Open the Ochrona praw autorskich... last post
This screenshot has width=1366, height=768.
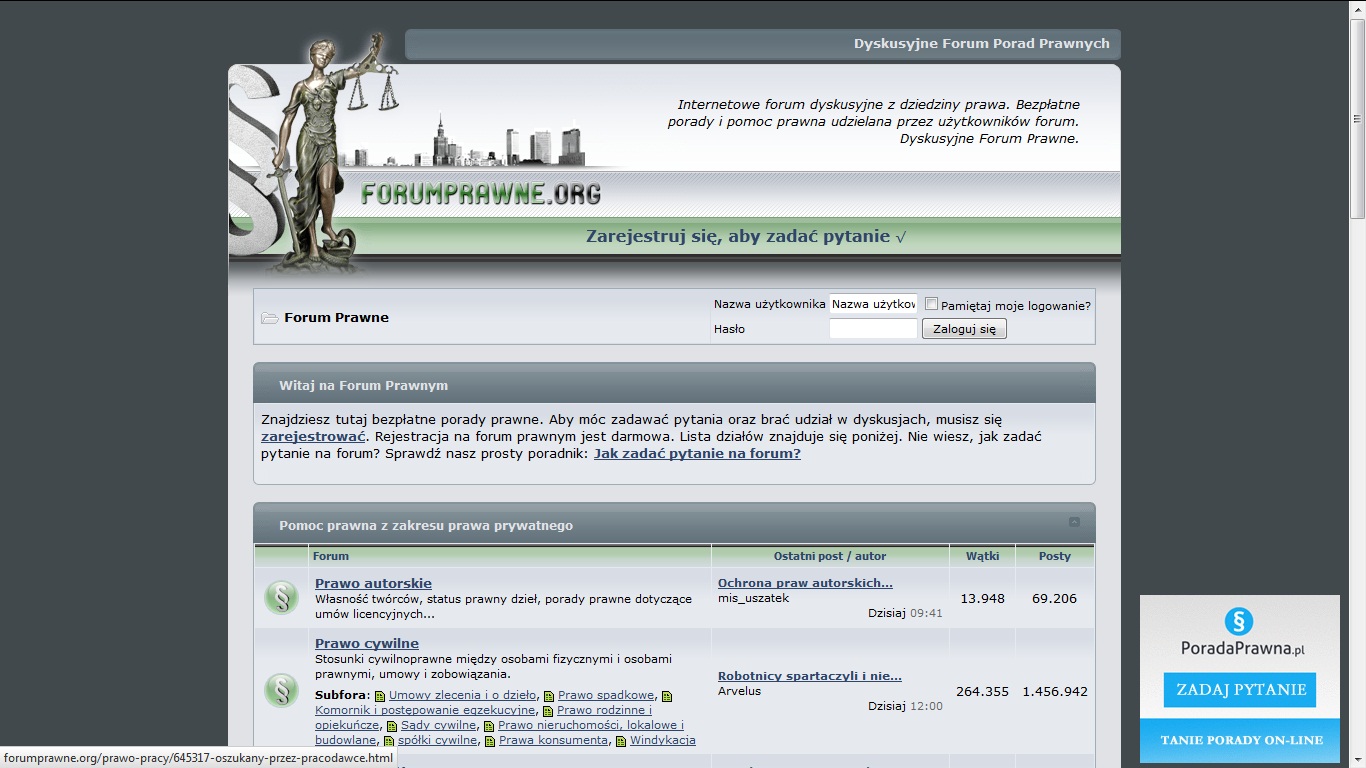coord(805,583)
